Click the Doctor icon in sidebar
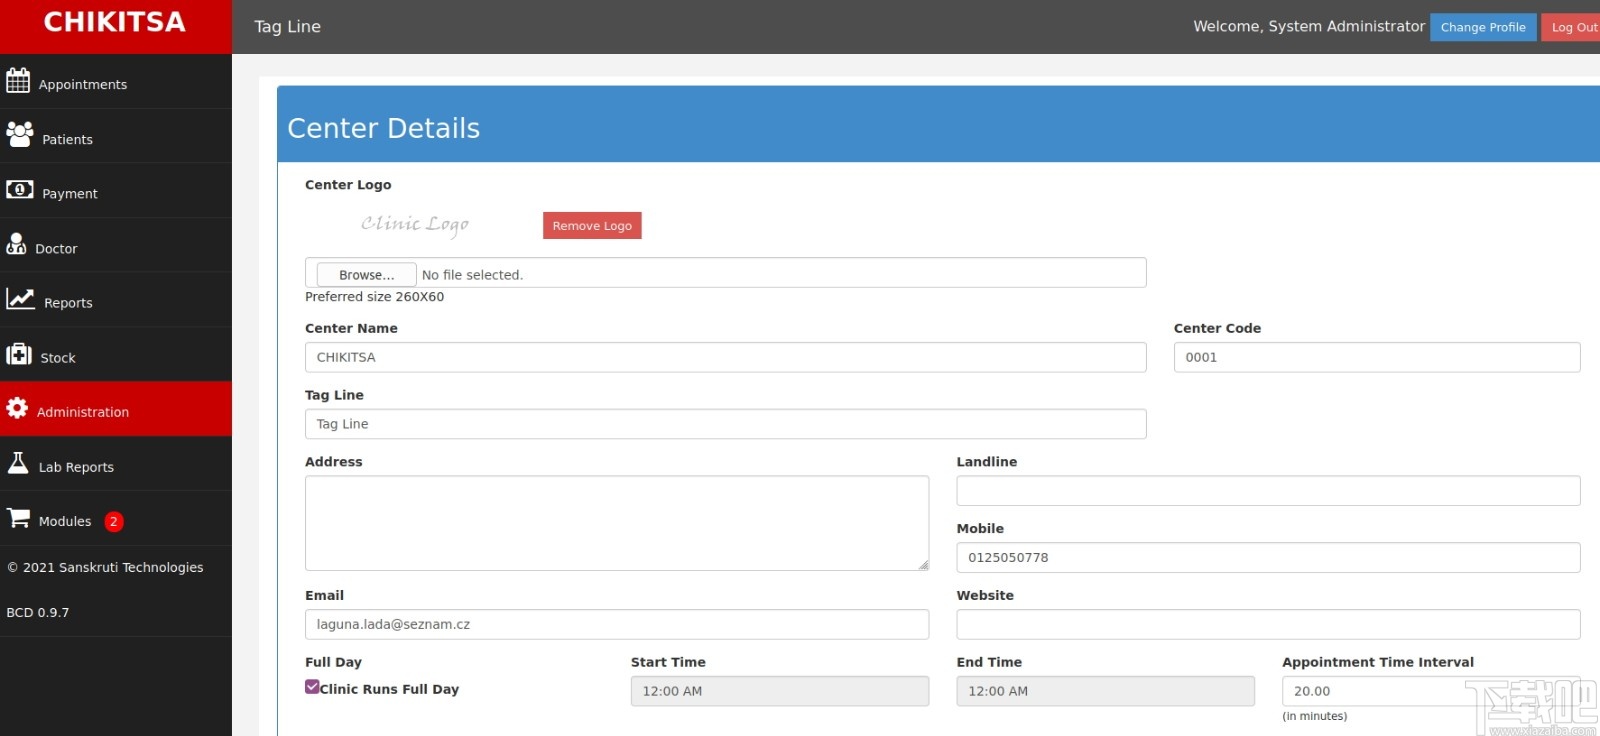This screenshot has width=1600, height=736. point(16,244)
